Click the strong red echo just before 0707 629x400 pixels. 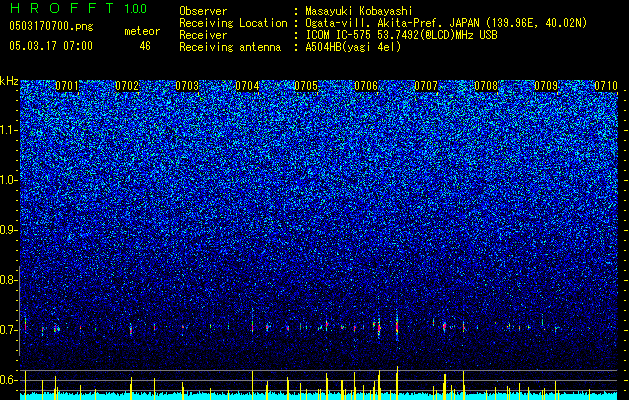[x=397, y=326]
